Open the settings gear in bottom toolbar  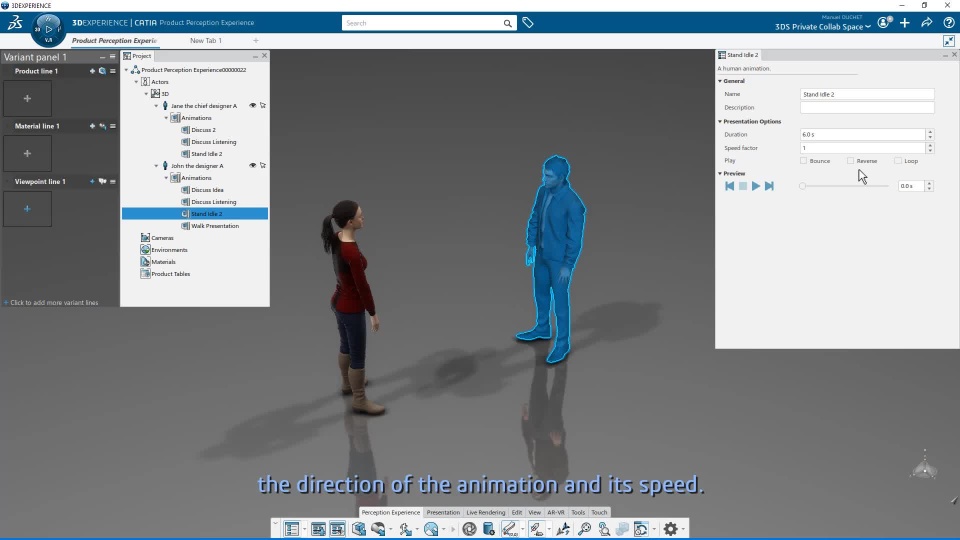pyautogui.click(x=671, y=529)
